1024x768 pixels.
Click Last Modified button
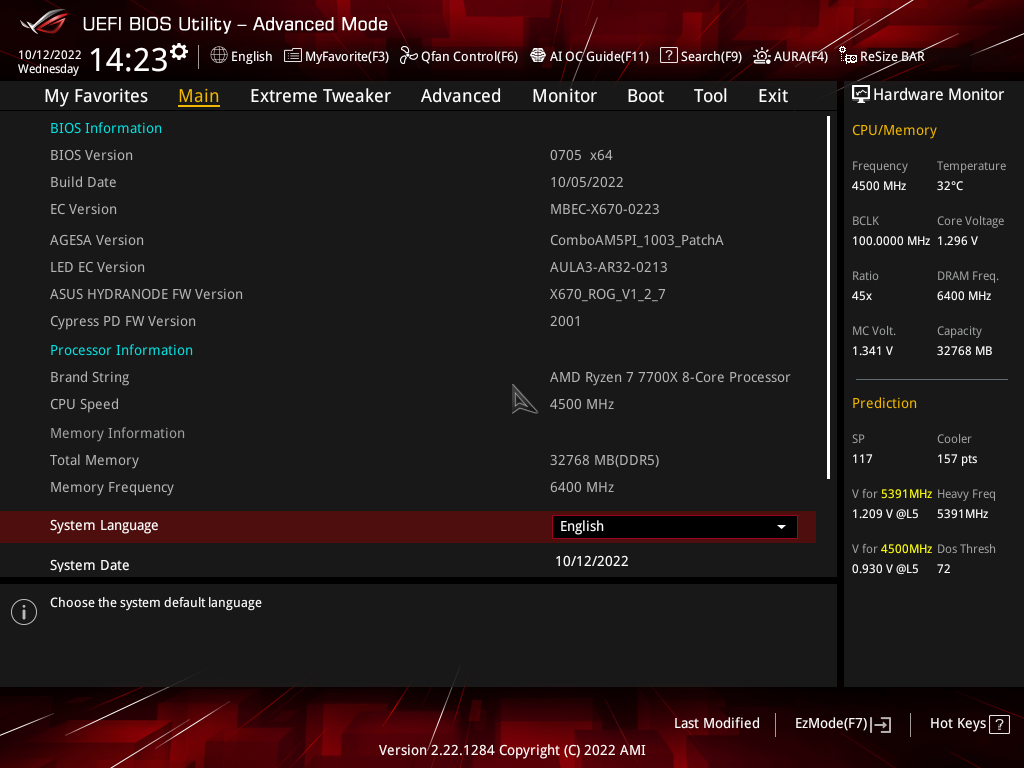[716, 723]
